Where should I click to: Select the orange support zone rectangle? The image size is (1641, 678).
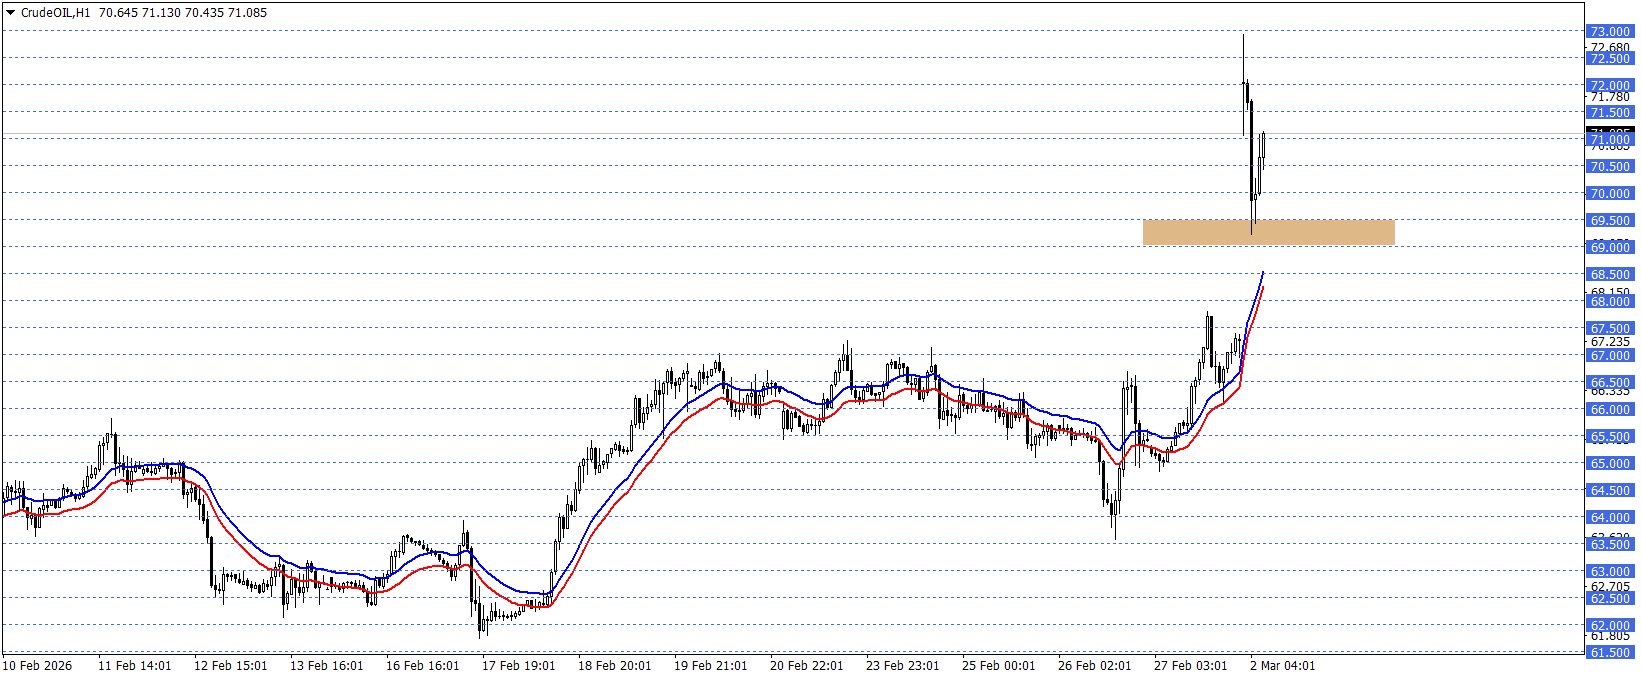1268,232
